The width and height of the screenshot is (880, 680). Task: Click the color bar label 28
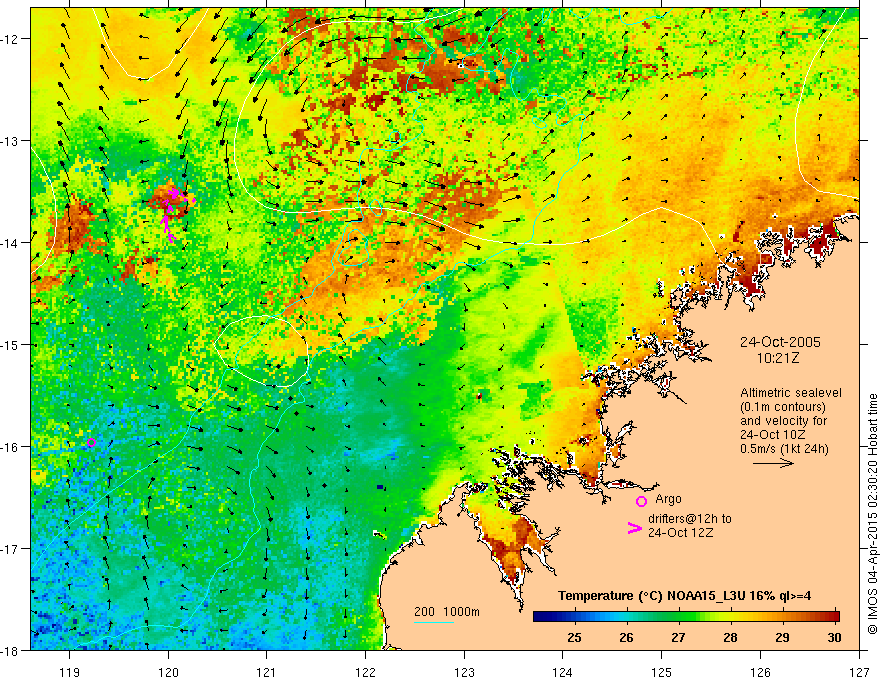coord(730,637)
